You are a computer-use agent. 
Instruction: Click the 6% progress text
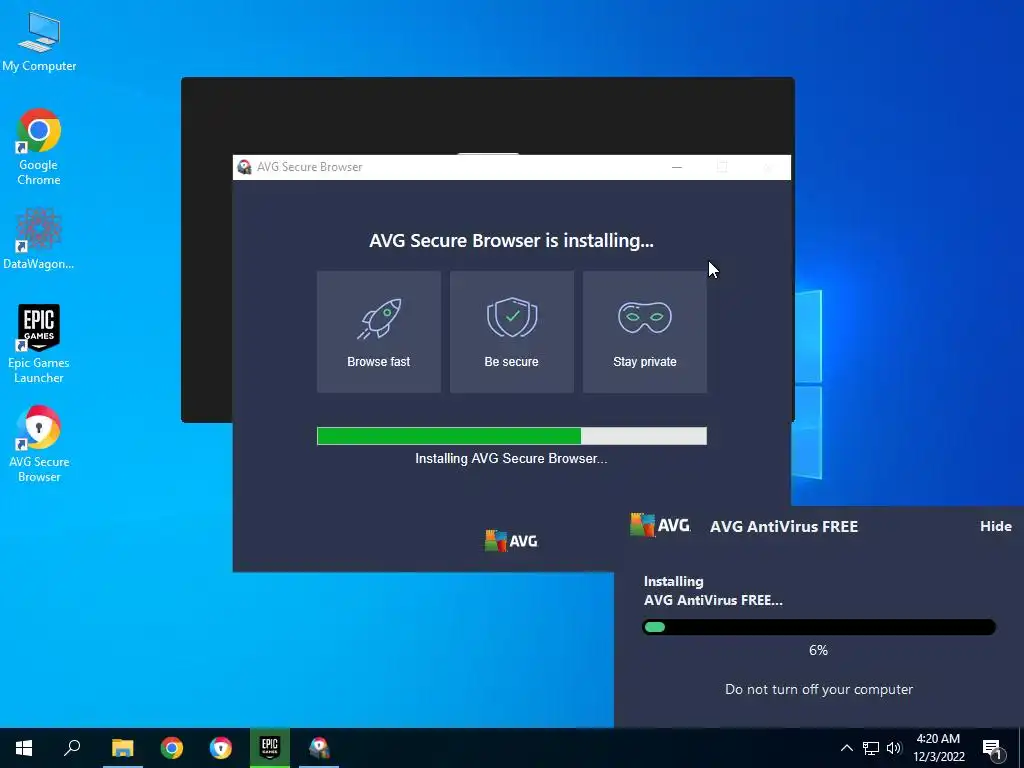point(818,650)
